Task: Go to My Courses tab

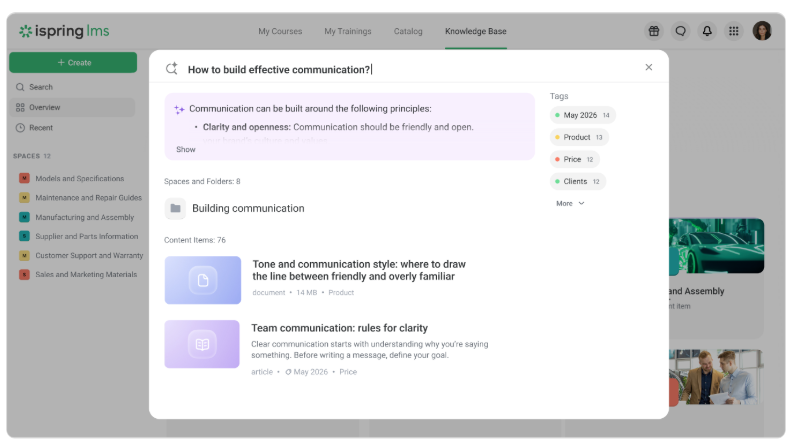Action: point(280,31)
